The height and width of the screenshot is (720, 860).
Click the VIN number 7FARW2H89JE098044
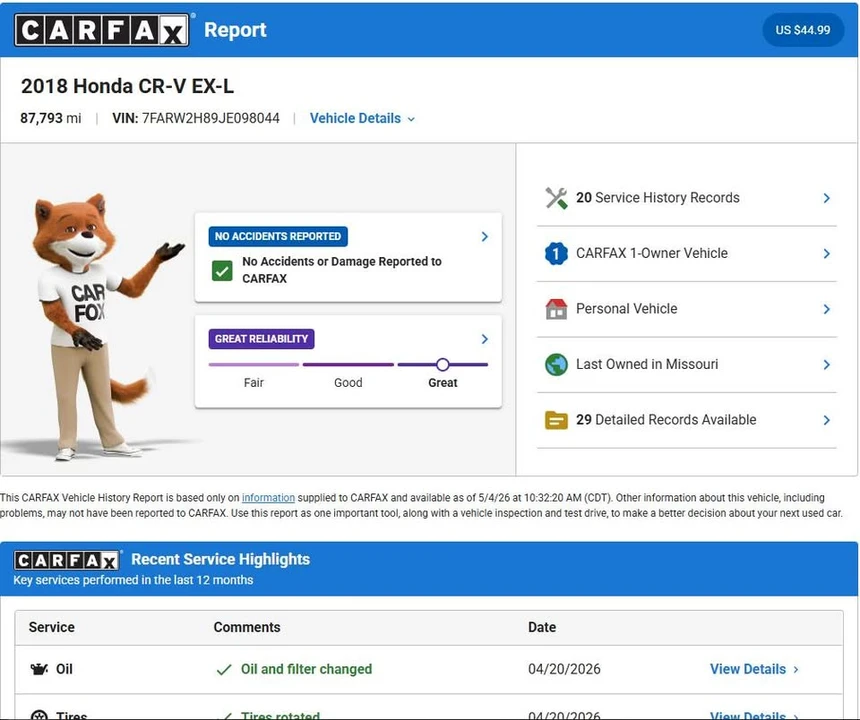tap(211, 118)
